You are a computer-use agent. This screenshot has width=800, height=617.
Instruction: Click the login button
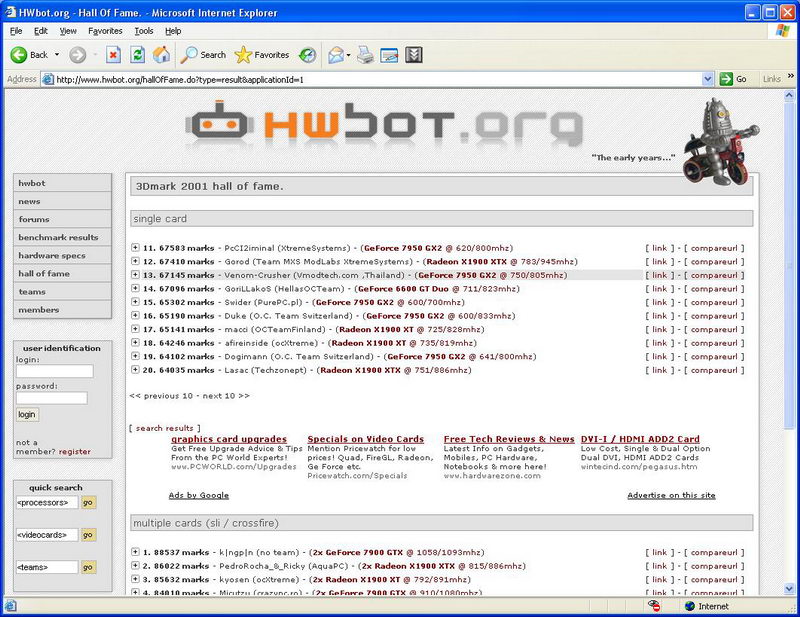click(x=27, y=414)
